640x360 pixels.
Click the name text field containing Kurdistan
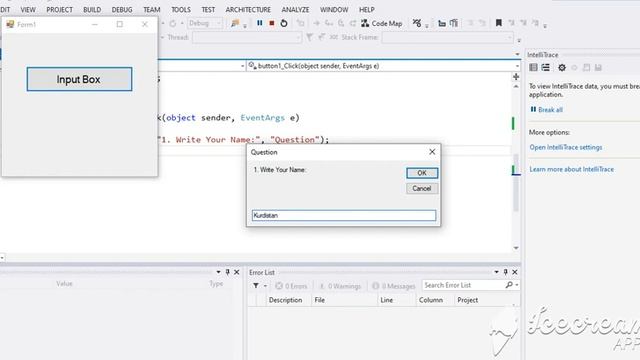tap(344, 216)
